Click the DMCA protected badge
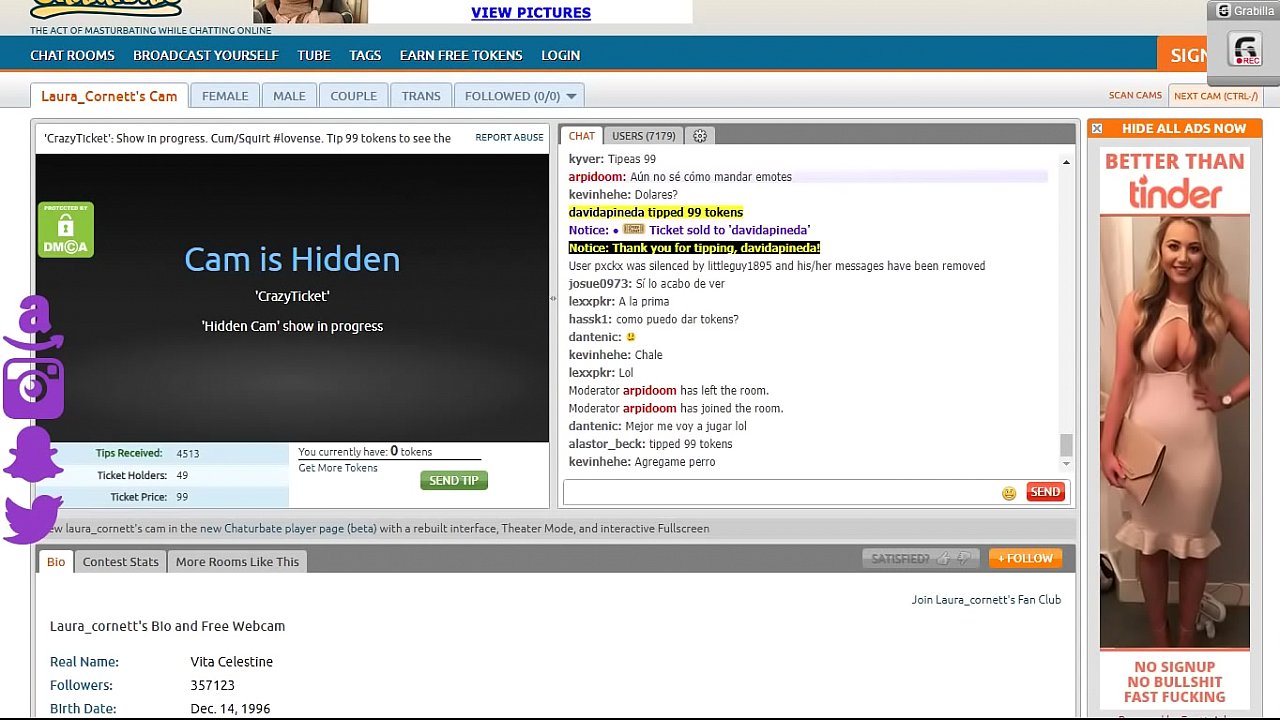Screen dimensions: 1280x720 (66, 230)
